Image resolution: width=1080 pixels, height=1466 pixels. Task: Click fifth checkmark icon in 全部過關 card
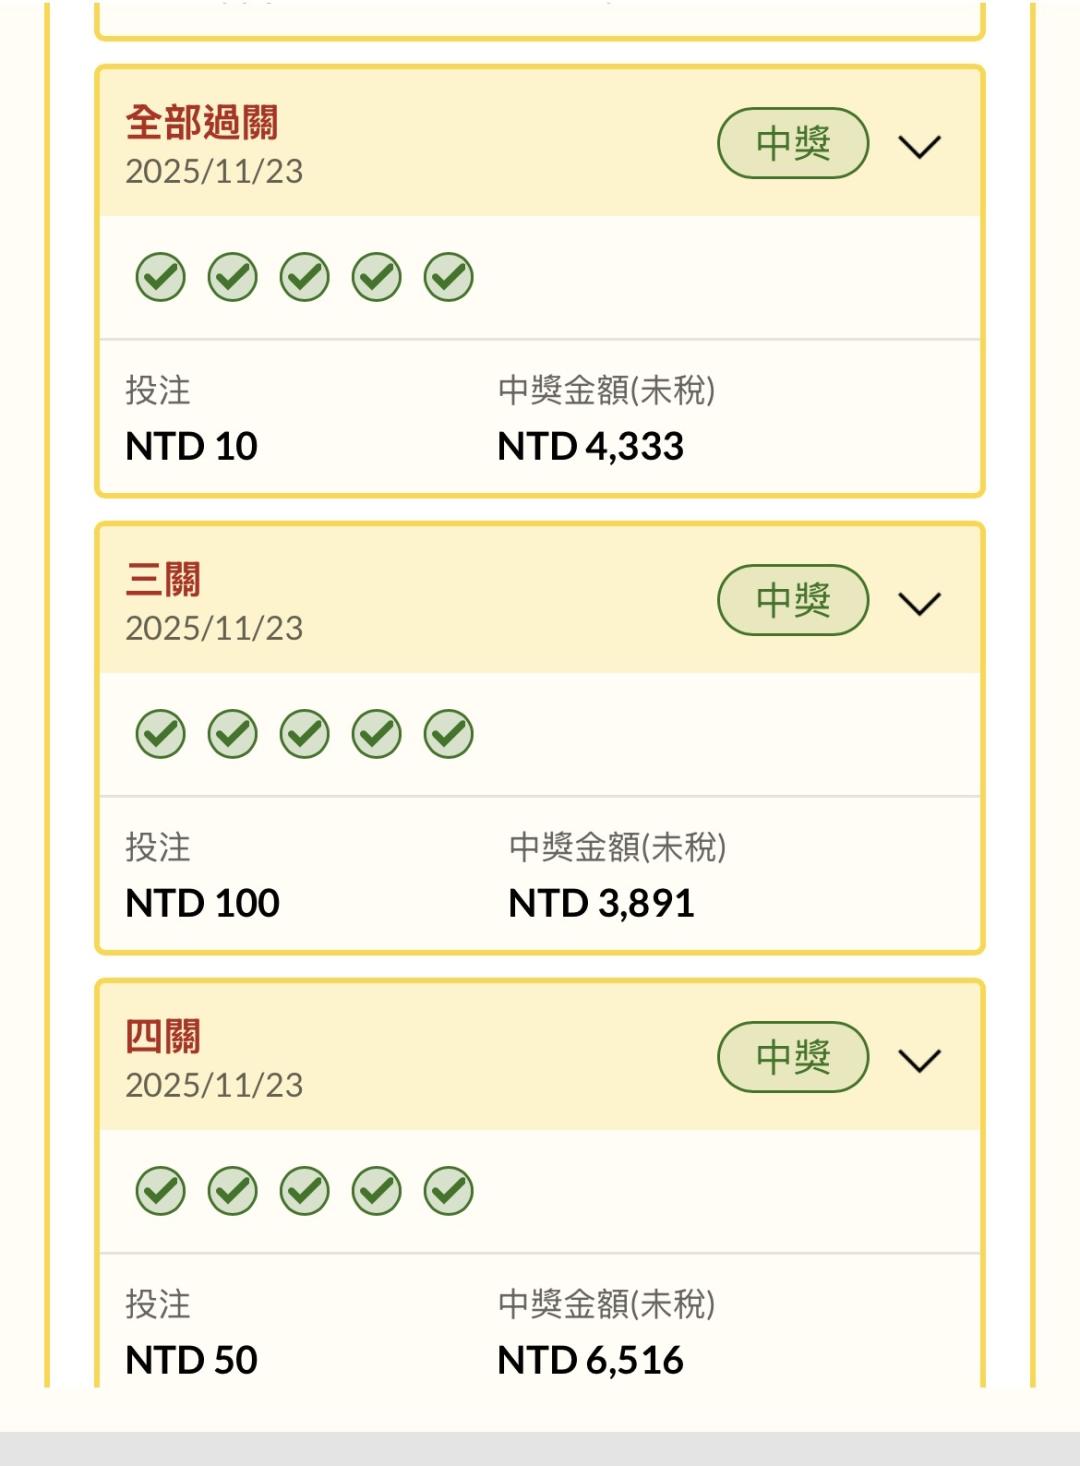(x=449, y=277)
